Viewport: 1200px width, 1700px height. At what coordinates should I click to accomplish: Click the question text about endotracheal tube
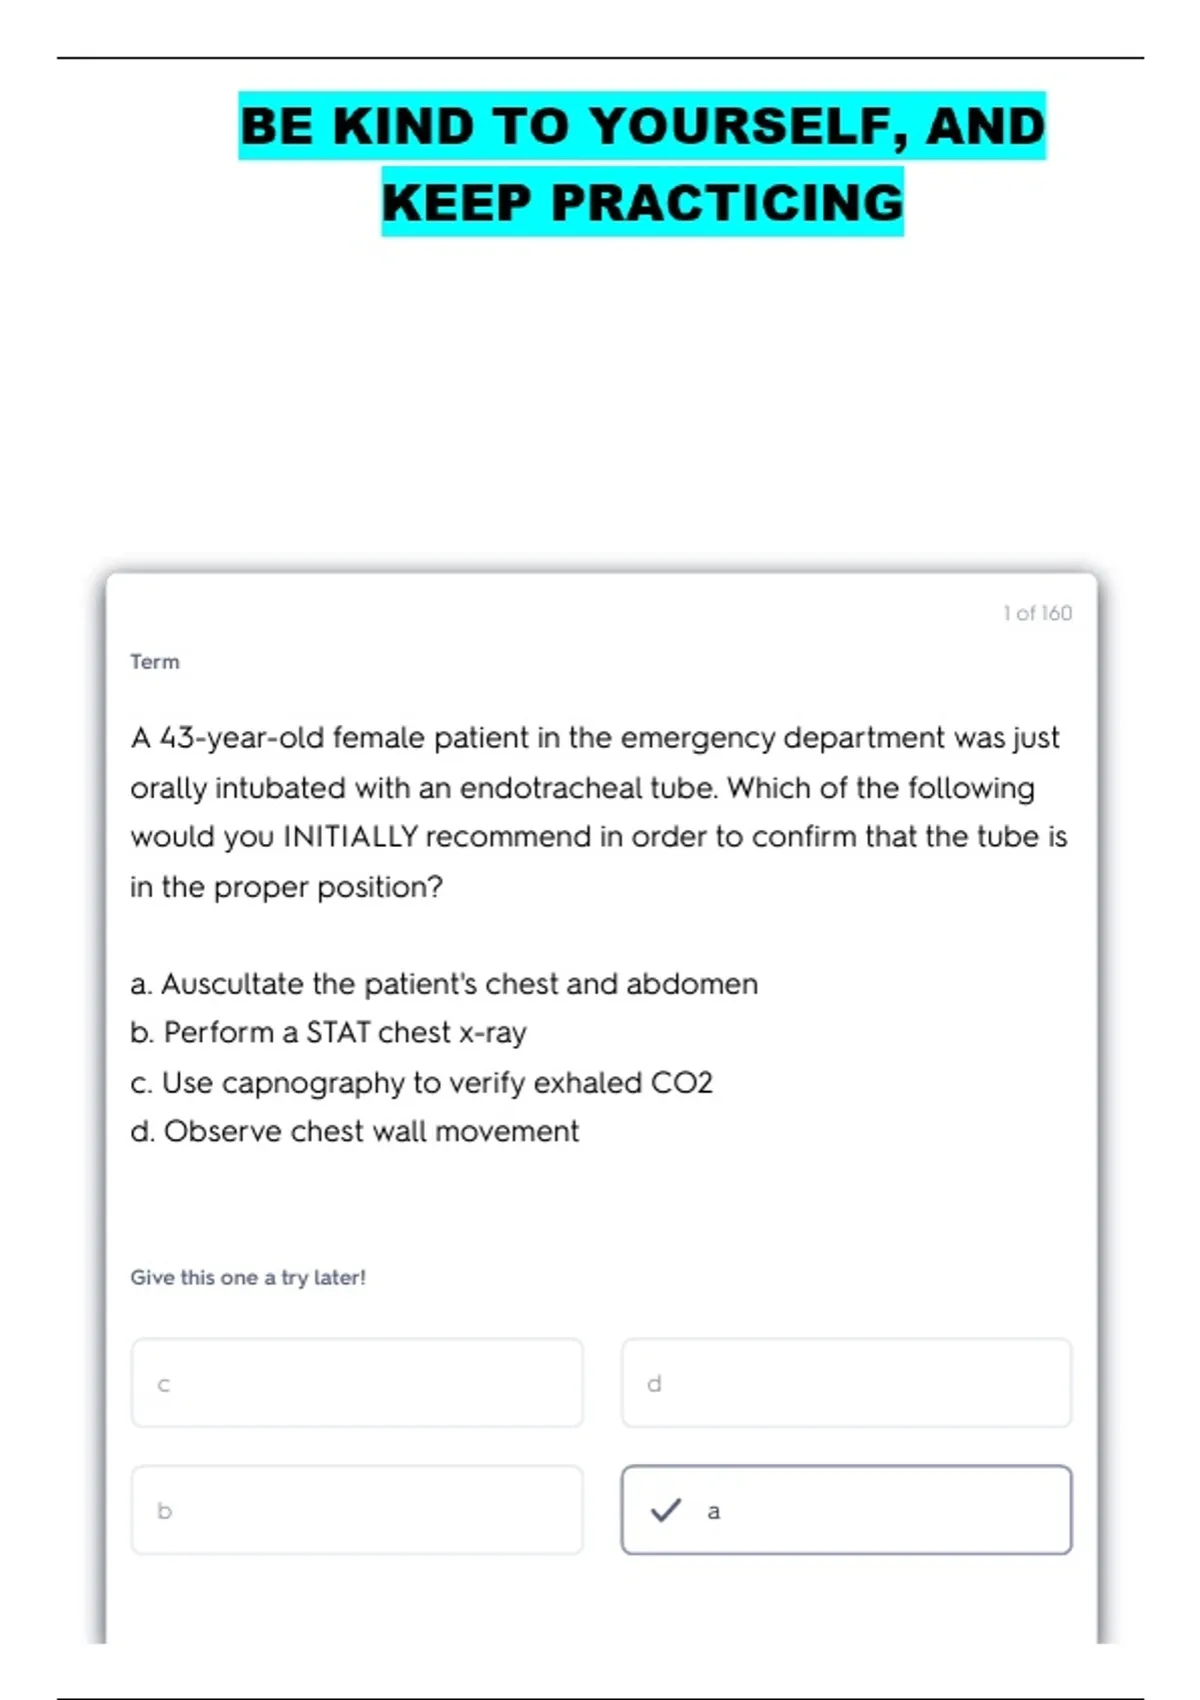coord(599,812)
